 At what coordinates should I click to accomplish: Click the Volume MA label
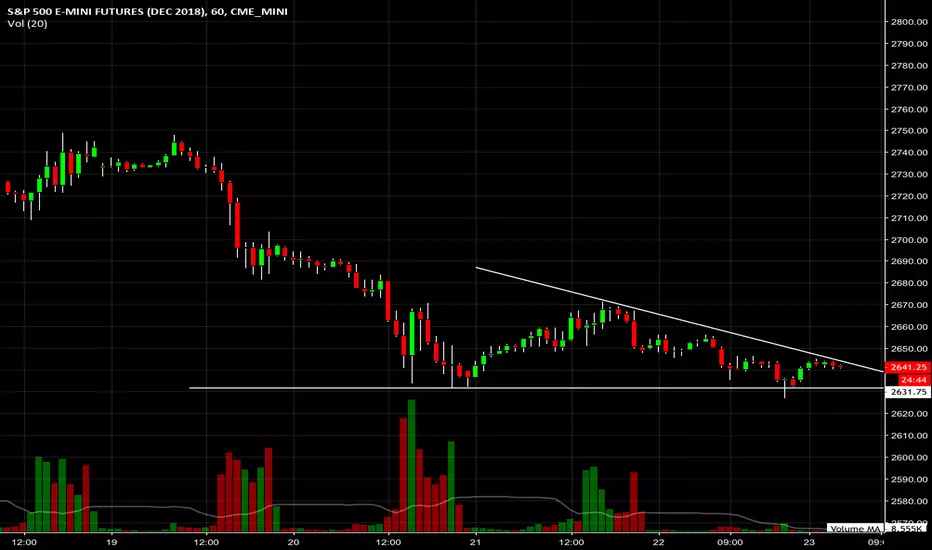[855, 529]
